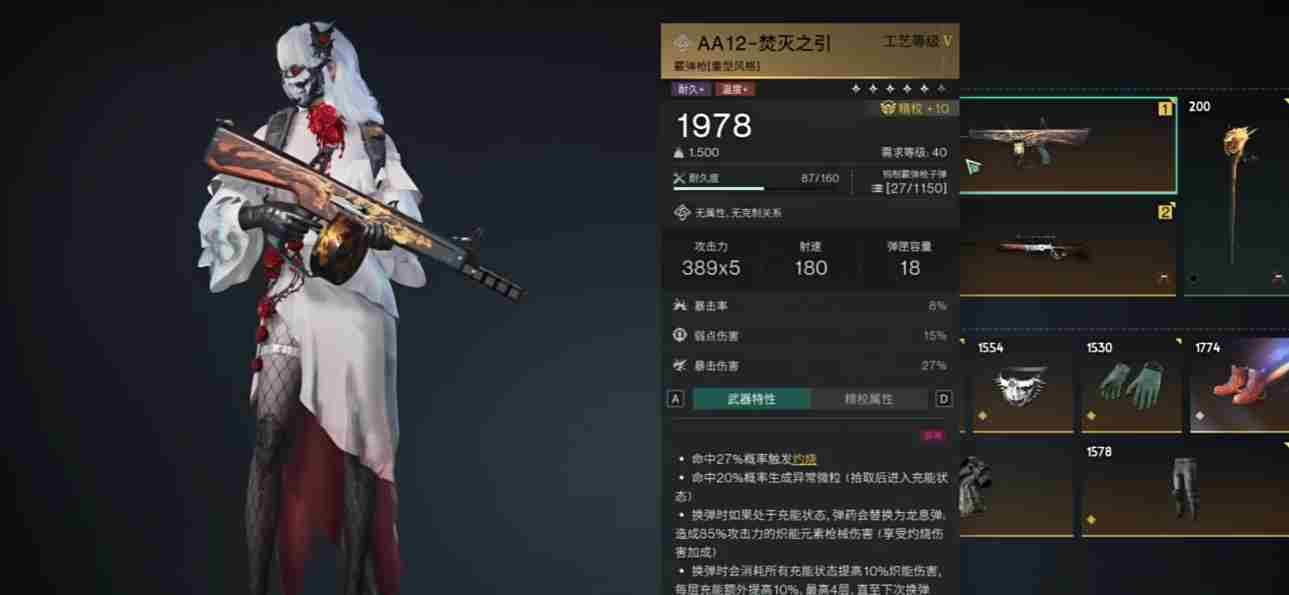Click the 温度+ red tag
Screen dimensions: 1289x595
735,89
